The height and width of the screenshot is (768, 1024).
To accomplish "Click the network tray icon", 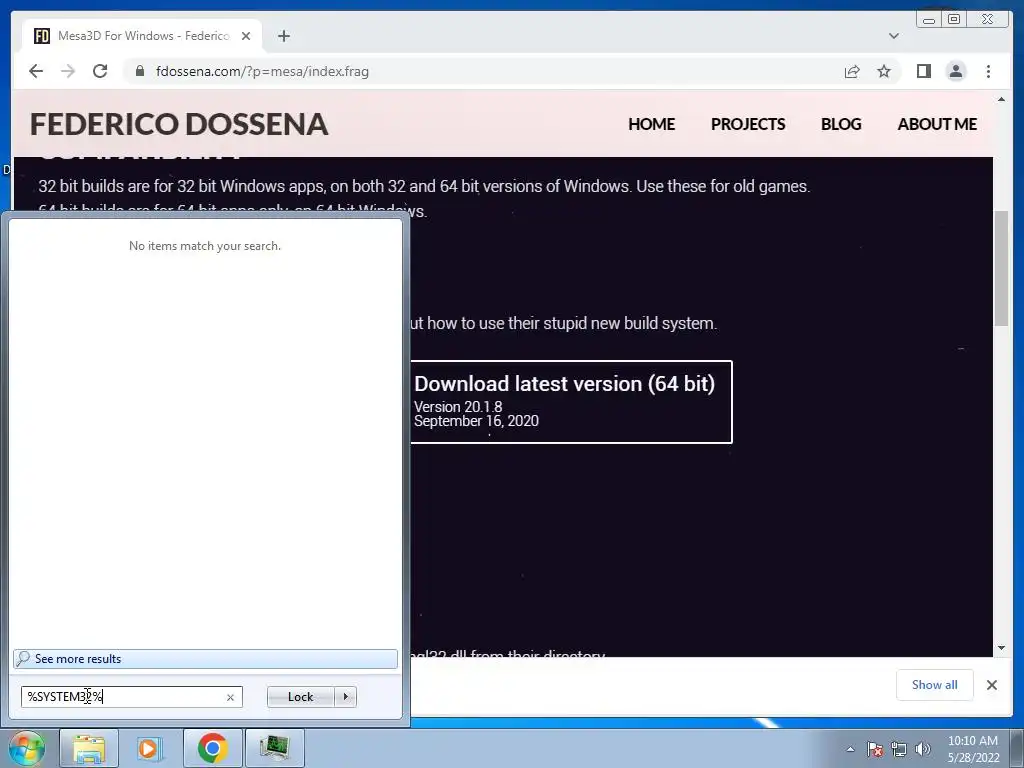I will 899,749.
